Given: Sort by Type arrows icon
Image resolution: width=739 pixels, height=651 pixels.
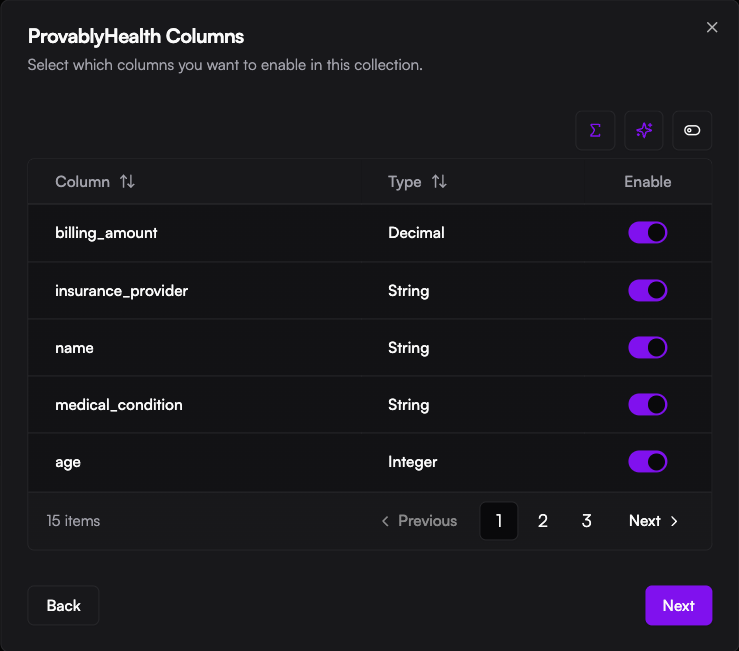Looking at the screenshot, I should tap(439, 182).
